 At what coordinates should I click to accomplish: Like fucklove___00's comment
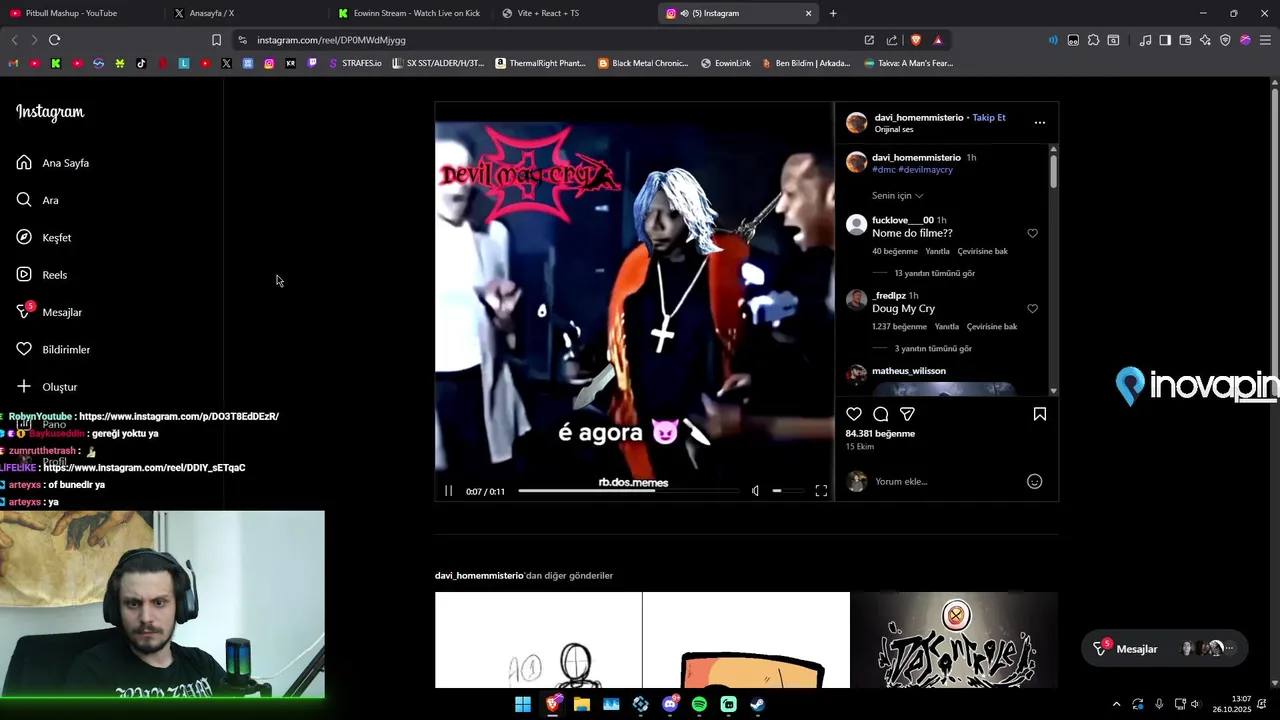point(1033,233)
